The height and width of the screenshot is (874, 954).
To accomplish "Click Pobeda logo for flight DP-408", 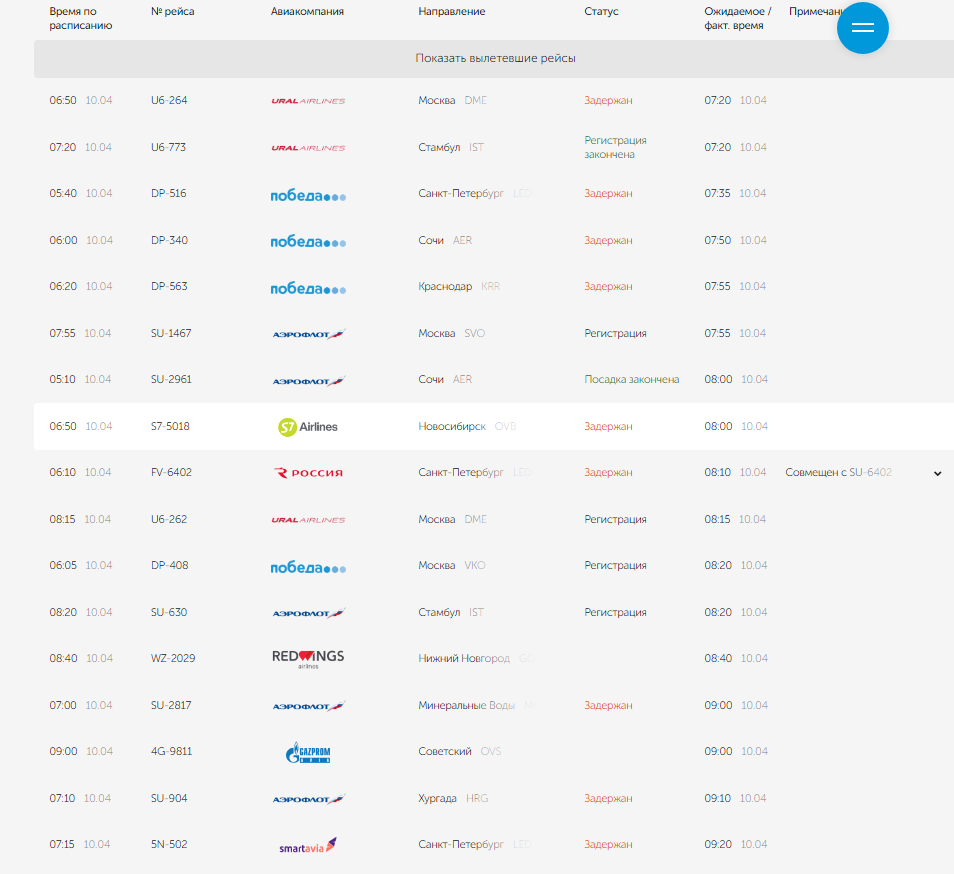I will point(308,567).
